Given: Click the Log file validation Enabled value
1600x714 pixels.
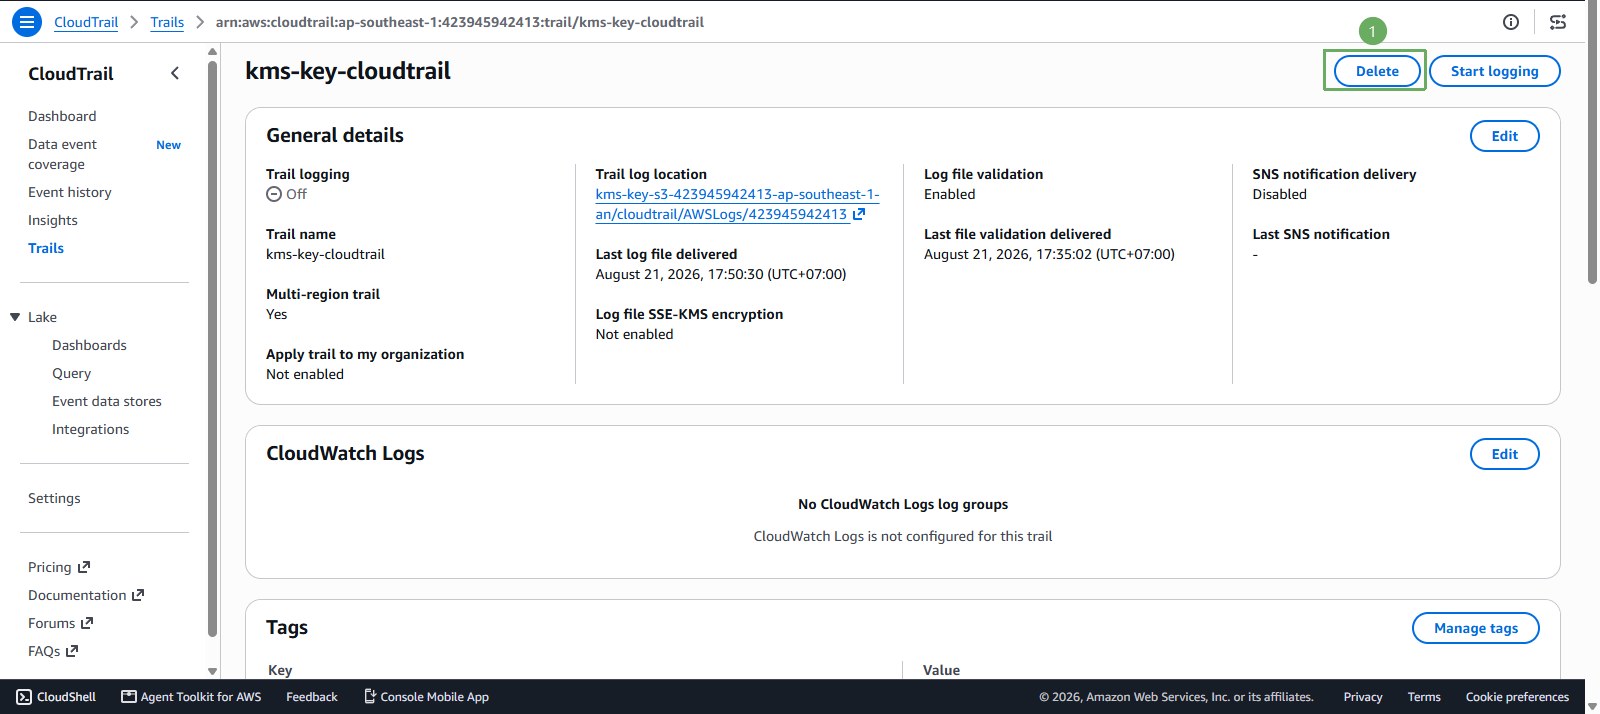Looking at the screenshot, I should point(949,194).
